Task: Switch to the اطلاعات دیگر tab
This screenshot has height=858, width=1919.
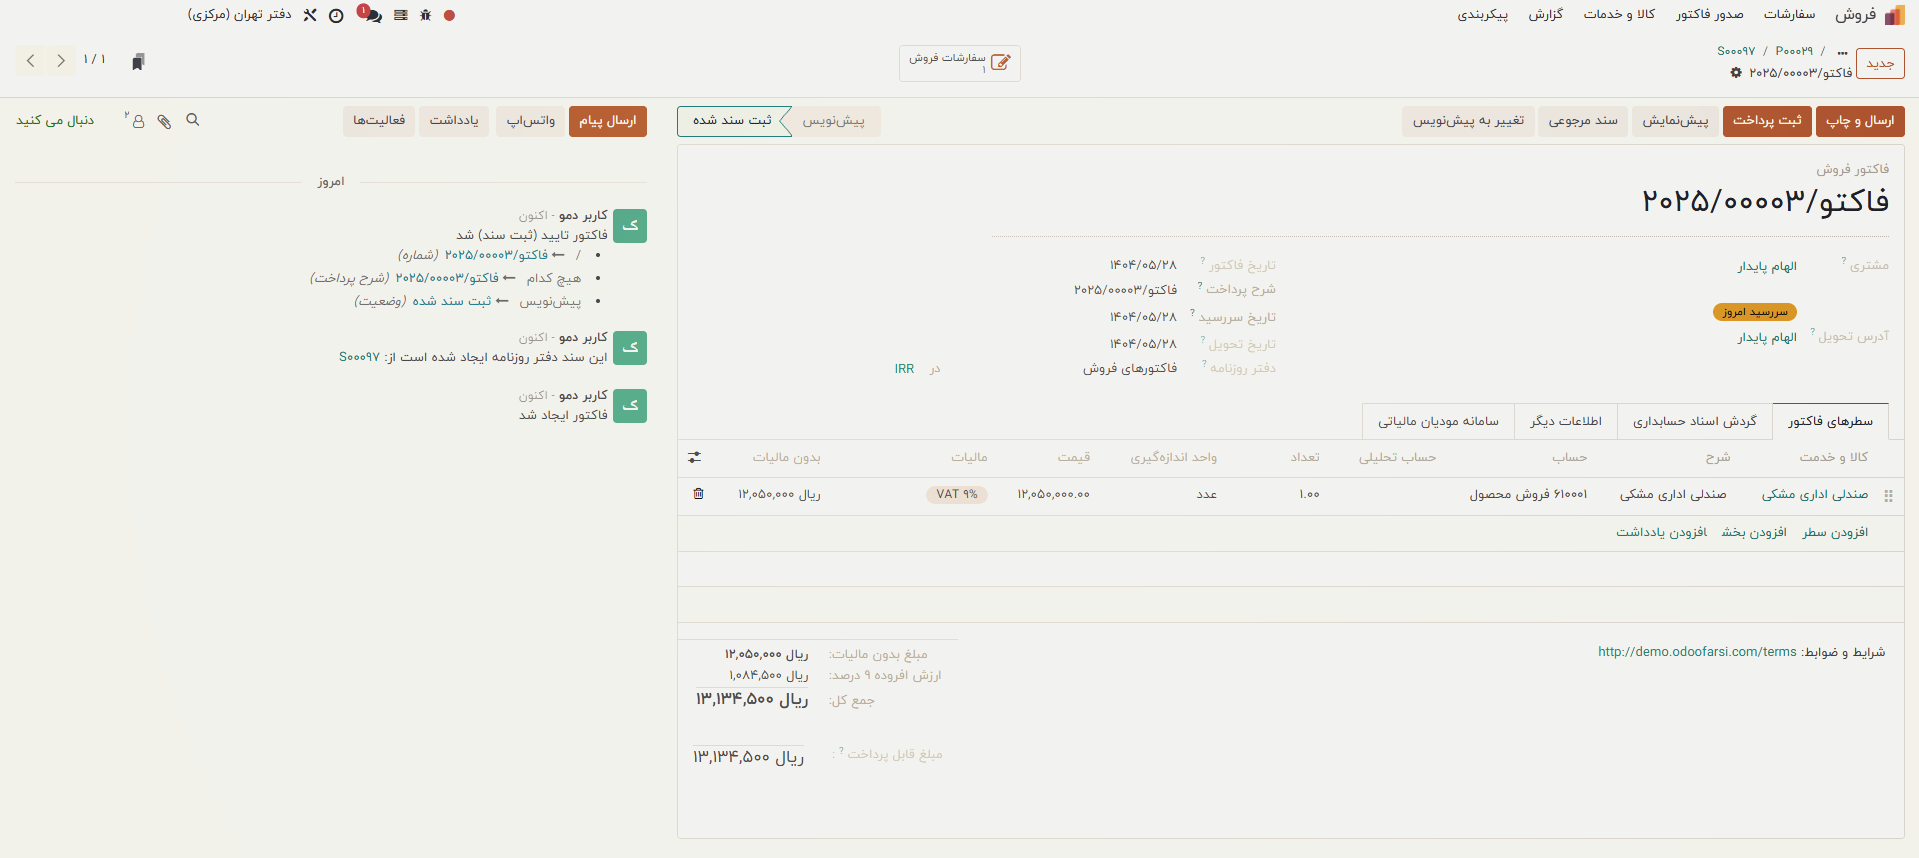Action: (x=1566, y=421)
